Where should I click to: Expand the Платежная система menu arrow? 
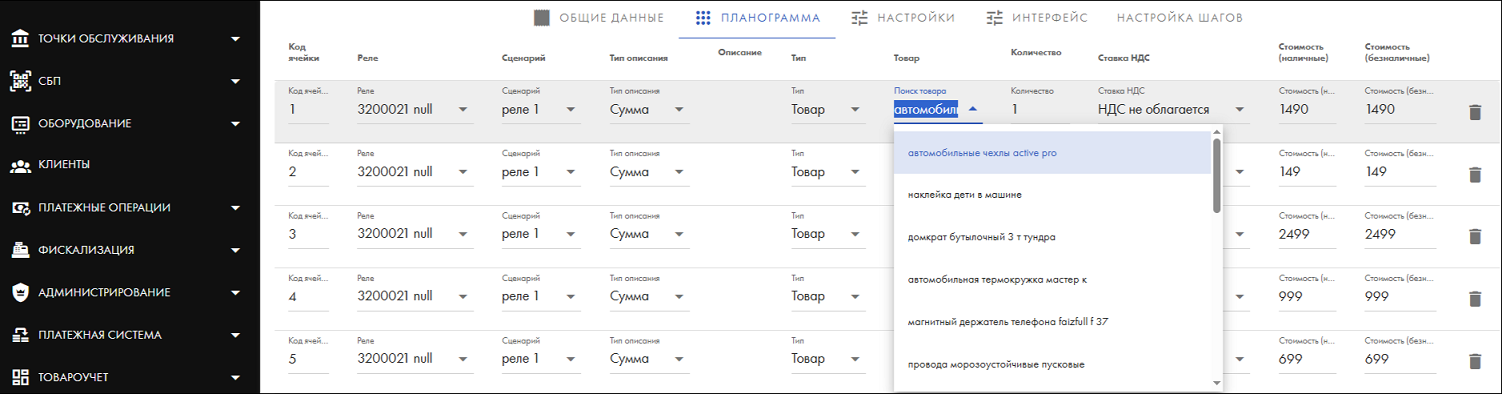tap(236, 335)
